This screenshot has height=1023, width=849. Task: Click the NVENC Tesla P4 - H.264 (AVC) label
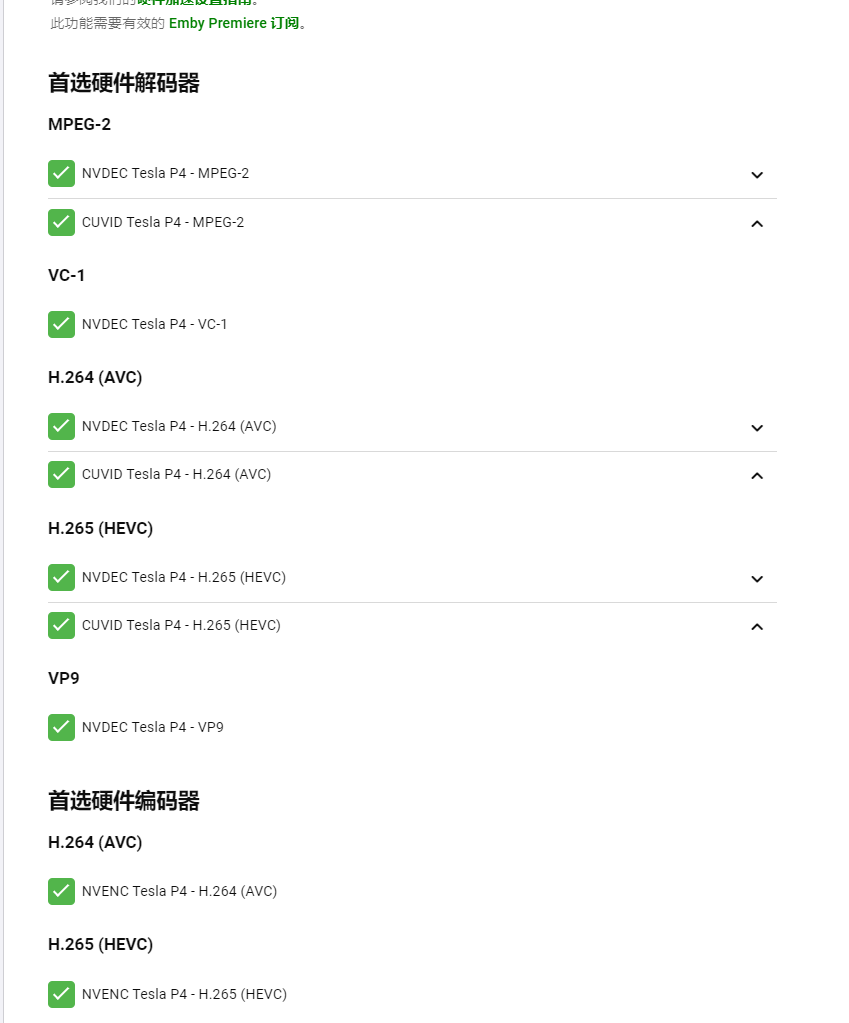tap(179, 891)
